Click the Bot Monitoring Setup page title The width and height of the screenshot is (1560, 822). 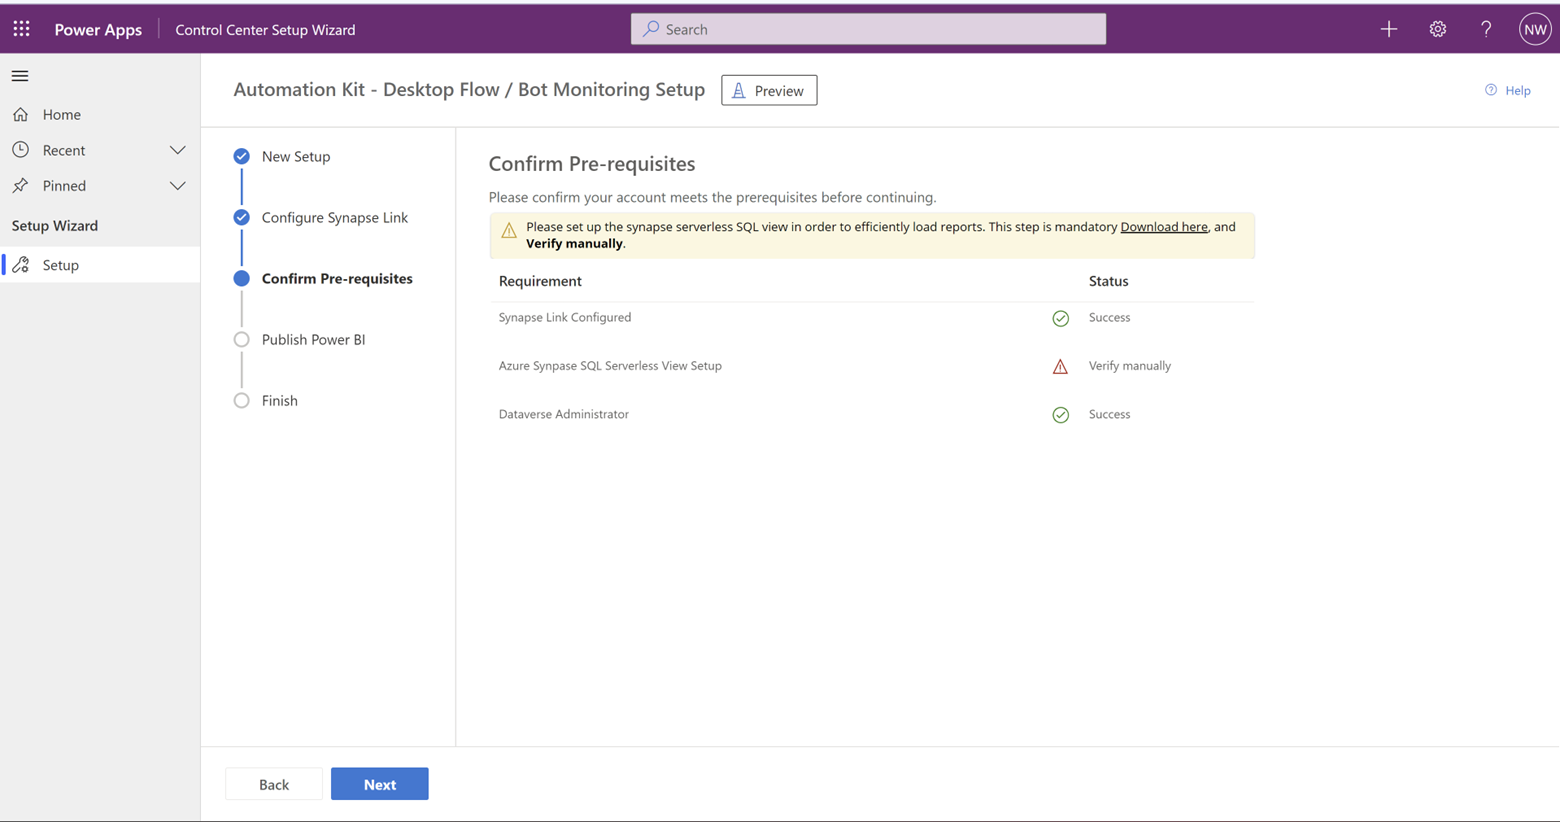click(x=469, y=89)
